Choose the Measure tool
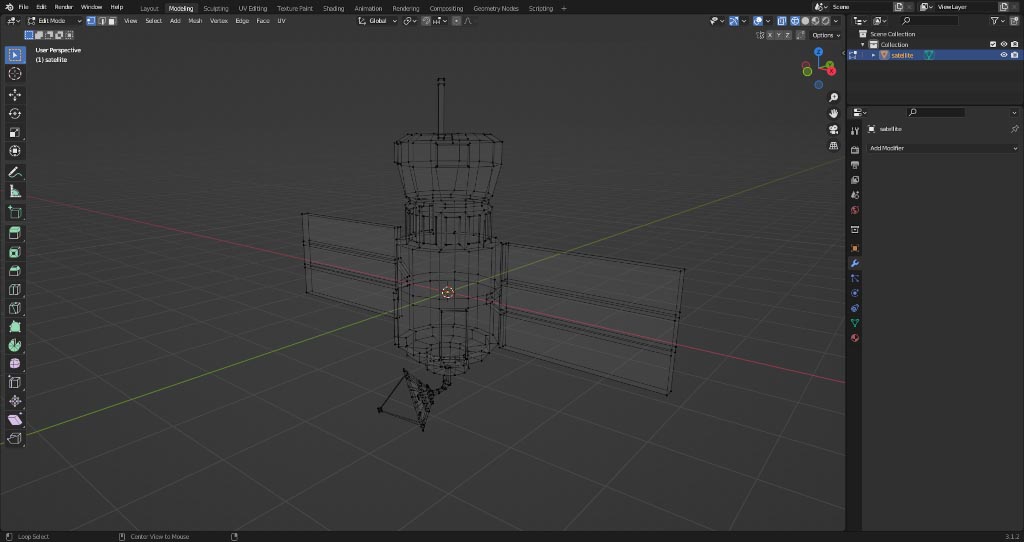Viewport: 1024px width, 542px height. pyautogui.click(x=15, y=190)
